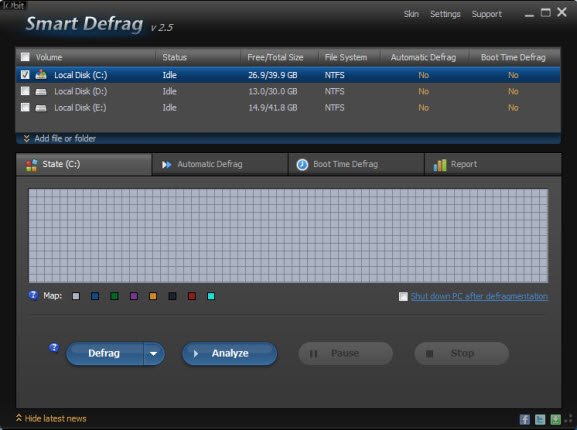Click the help icon beside Defrag button
The height and width of the screenshot is (430, 577).
coord(54,348)
